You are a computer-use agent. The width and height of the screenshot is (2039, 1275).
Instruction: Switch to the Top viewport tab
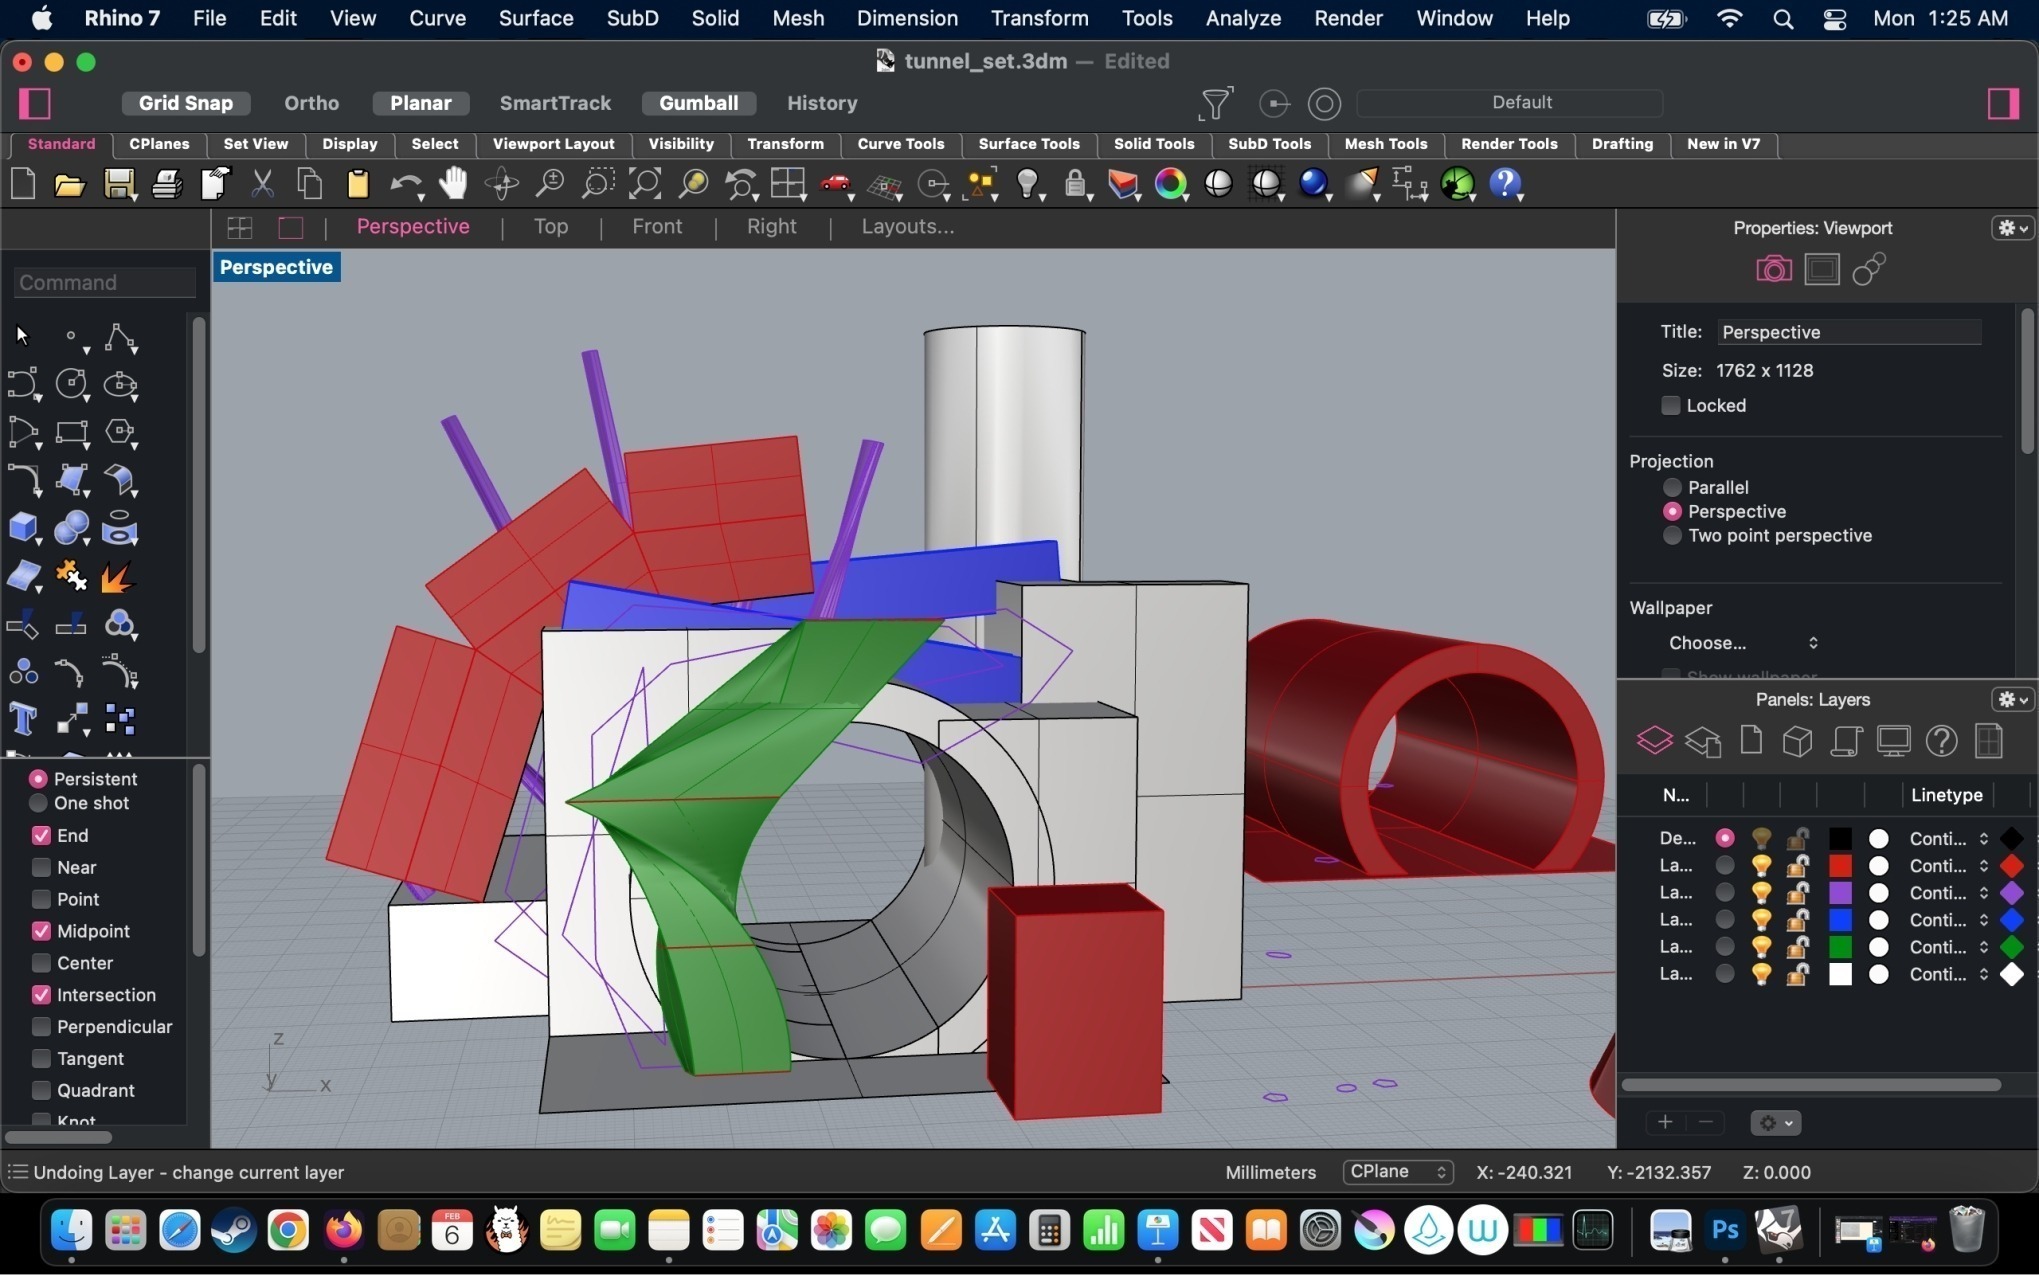tap(551, 227)
